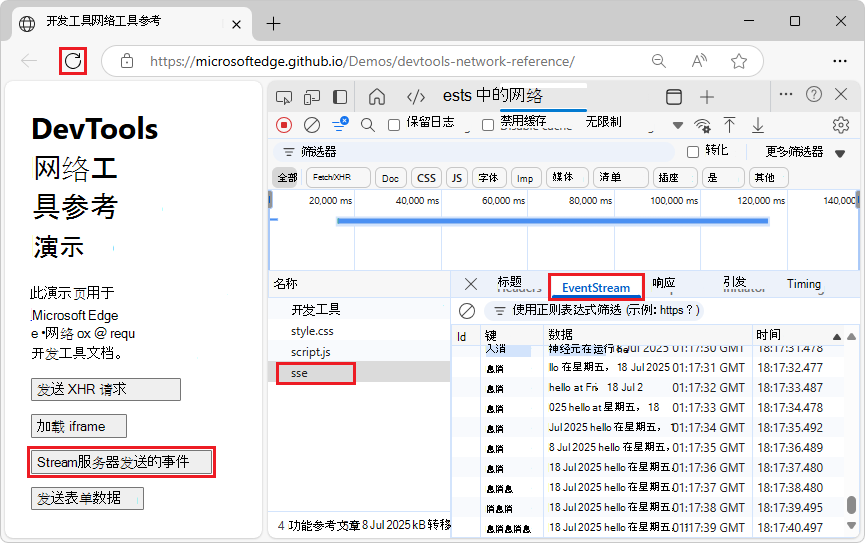Go back using browser back arrow
This screenshot has width=865, height=543.
(x=29, y=61)
